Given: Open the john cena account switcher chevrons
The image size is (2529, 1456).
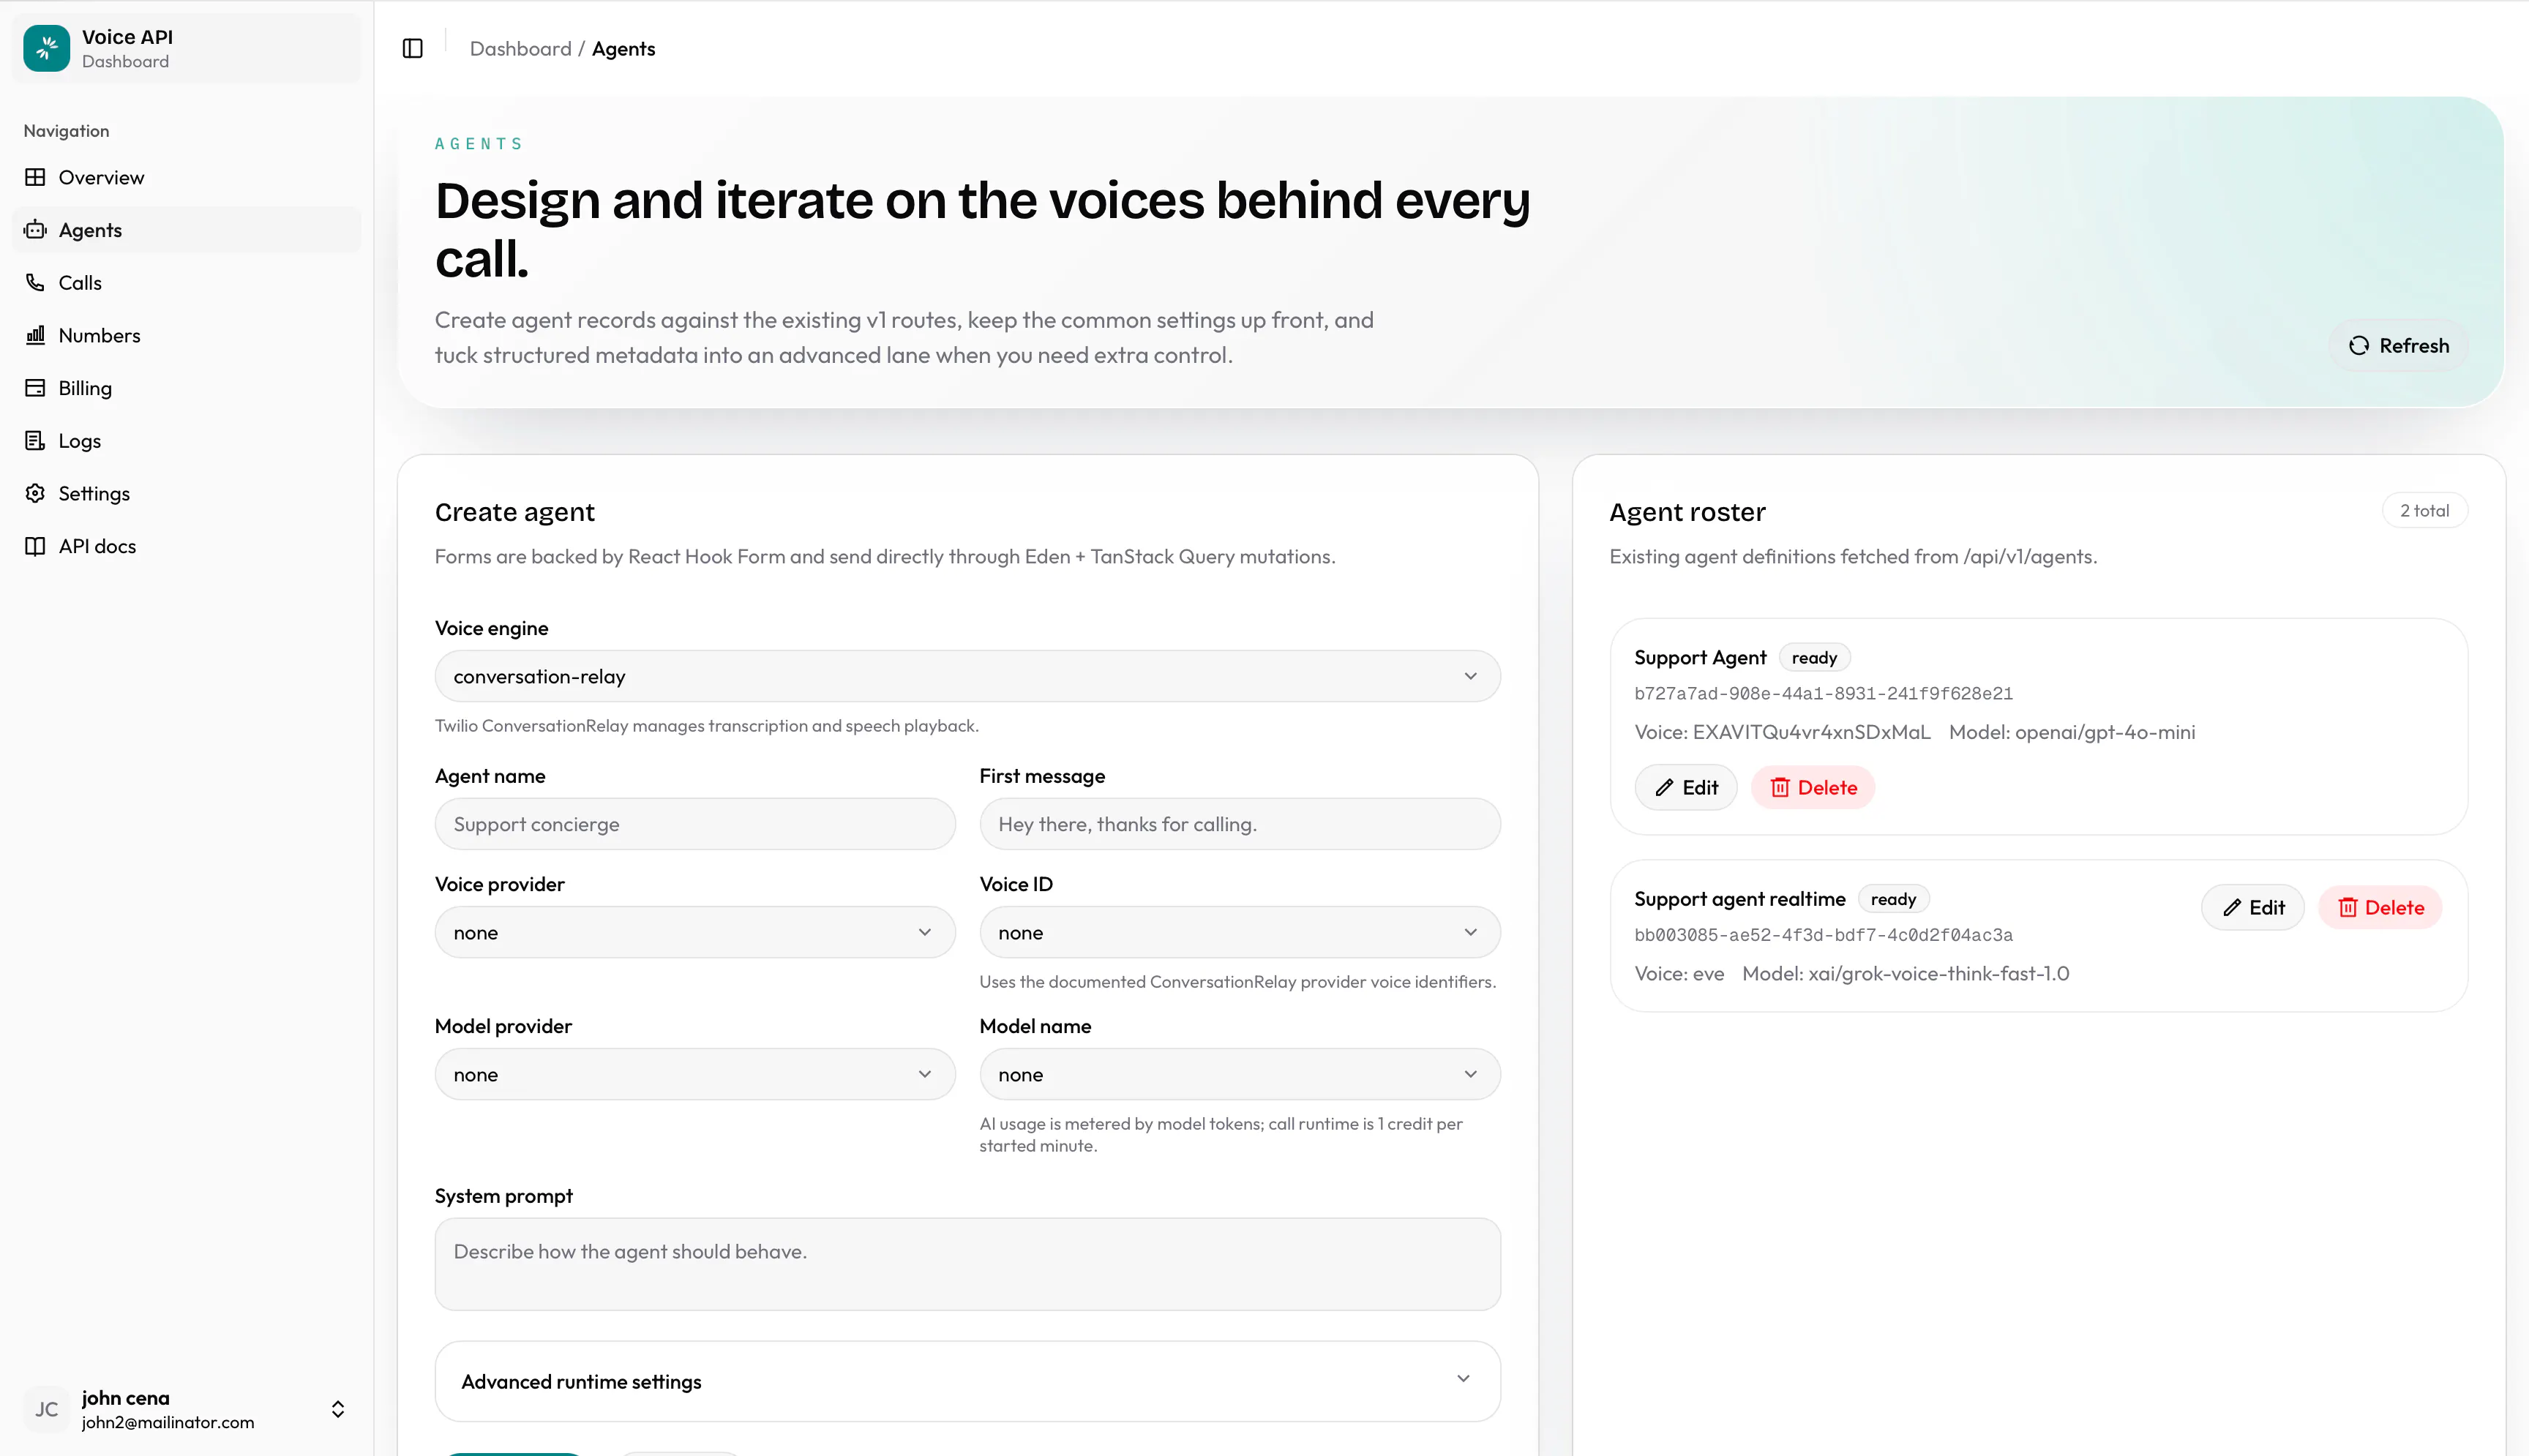Looking at the screenshot, I should coord(337,1409).
